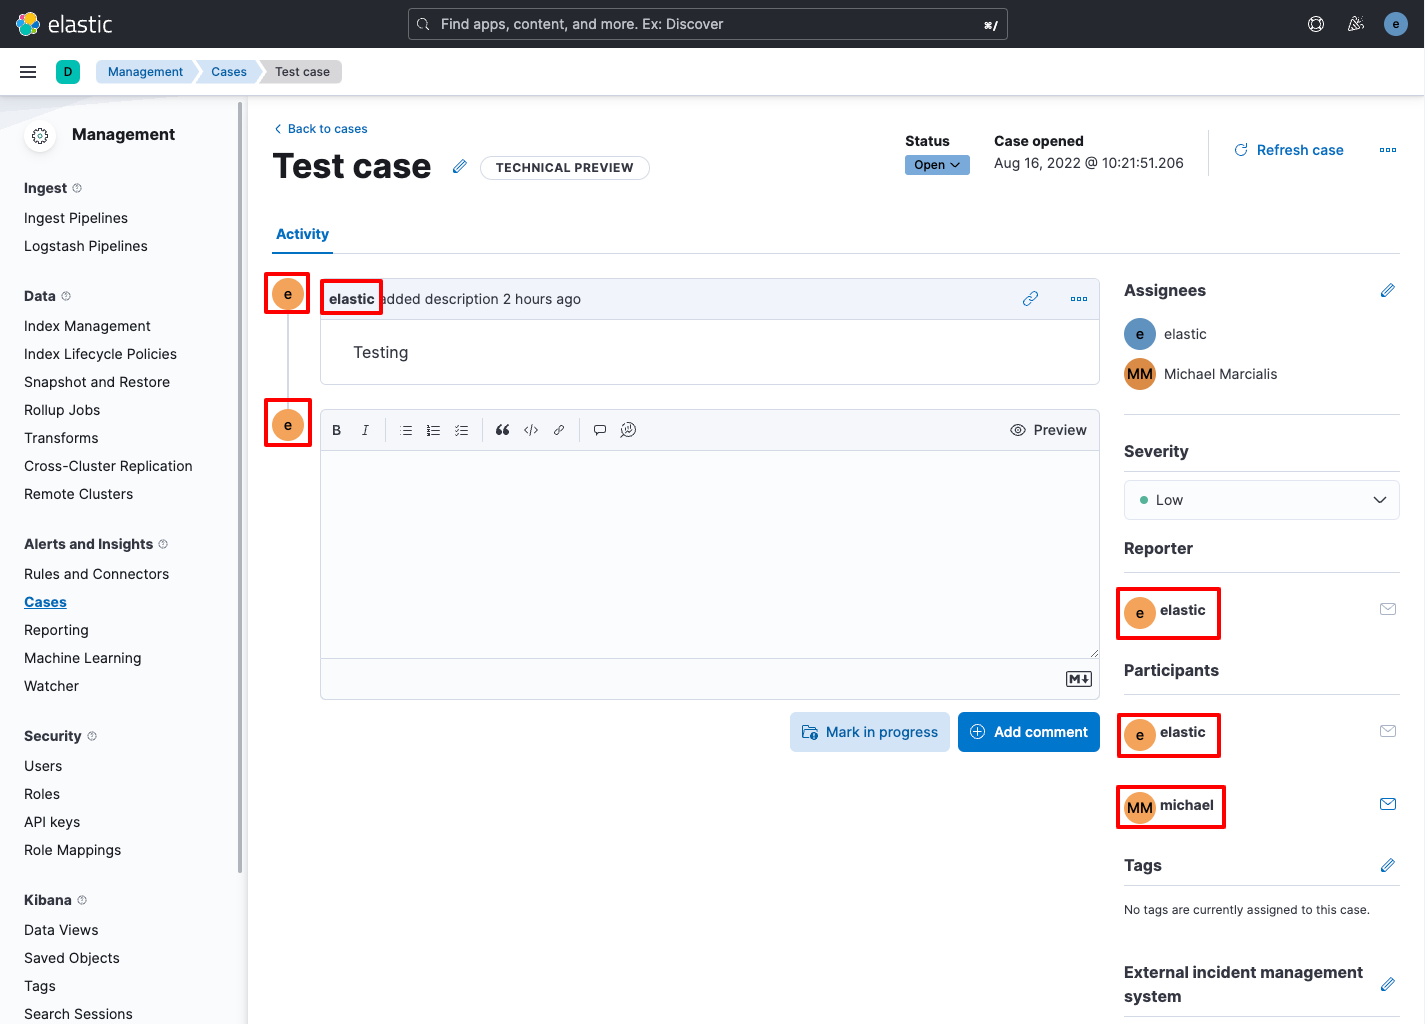Open the help menu icon
Viewport: 1425px width, 1024px height.
(1316, 24)
